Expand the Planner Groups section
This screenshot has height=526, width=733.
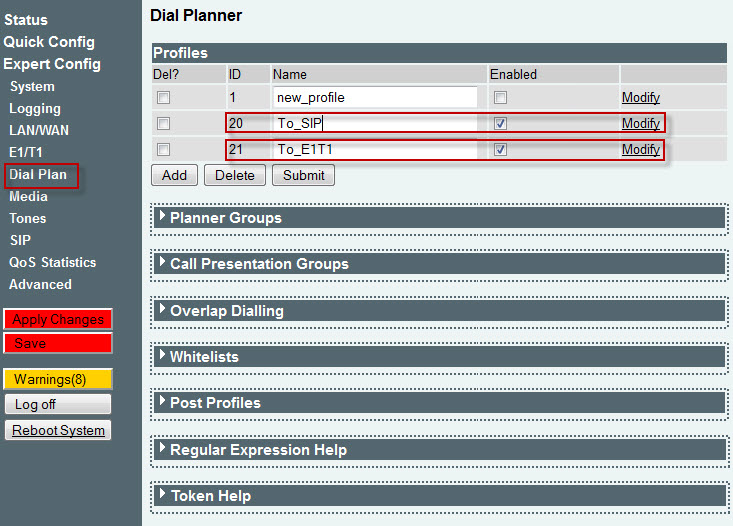439,218
